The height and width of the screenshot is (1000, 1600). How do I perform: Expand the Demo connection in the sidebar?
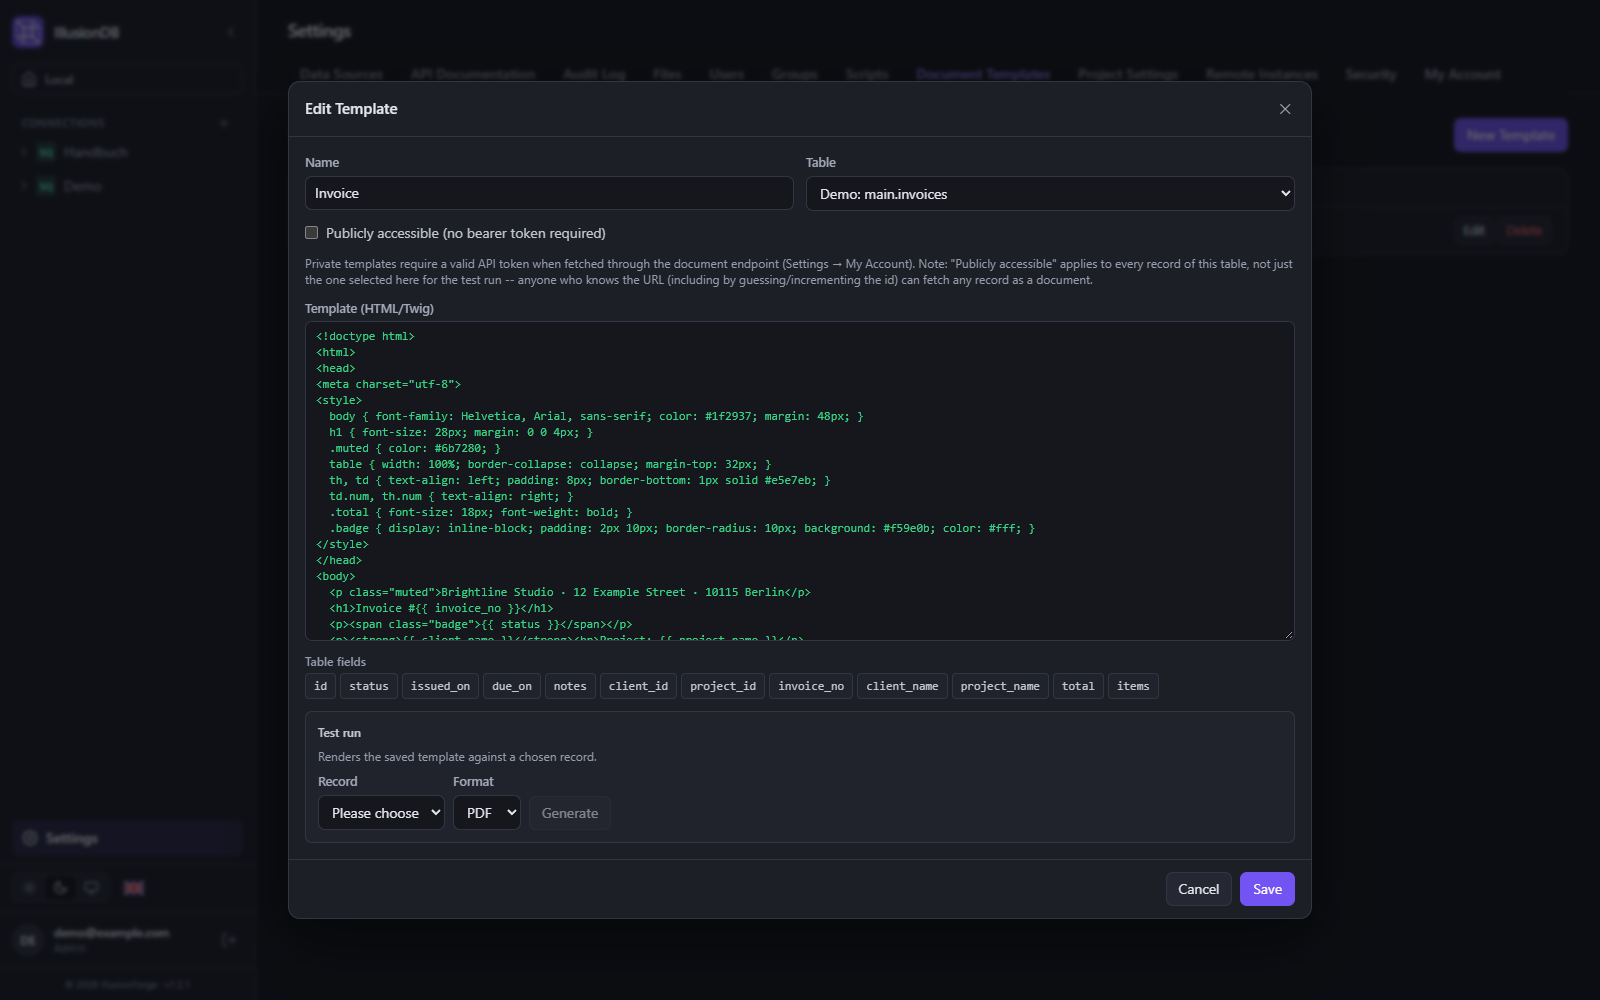pyautogui.click(x=23, y=186)
